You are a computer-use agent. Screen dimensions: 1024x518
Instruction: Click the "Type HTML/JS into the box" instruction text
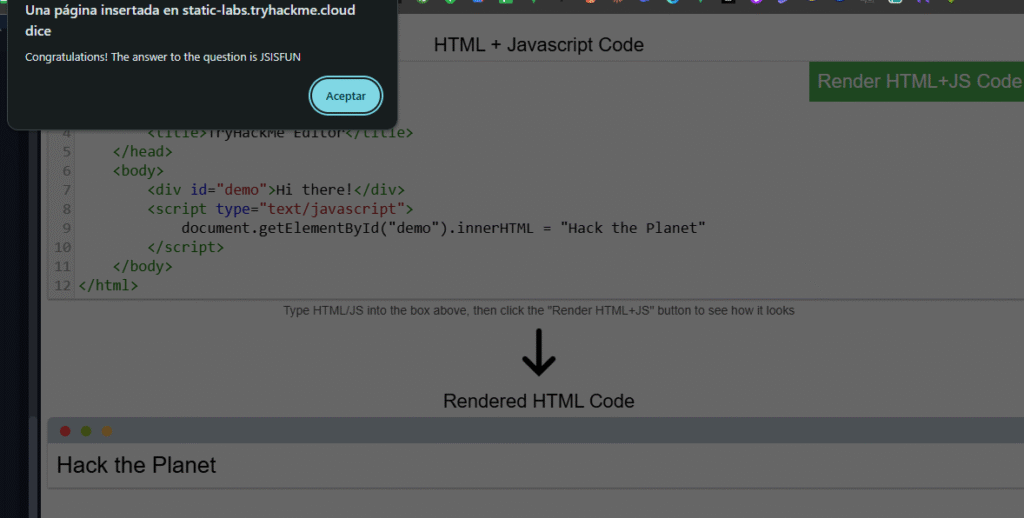[538, 311]
